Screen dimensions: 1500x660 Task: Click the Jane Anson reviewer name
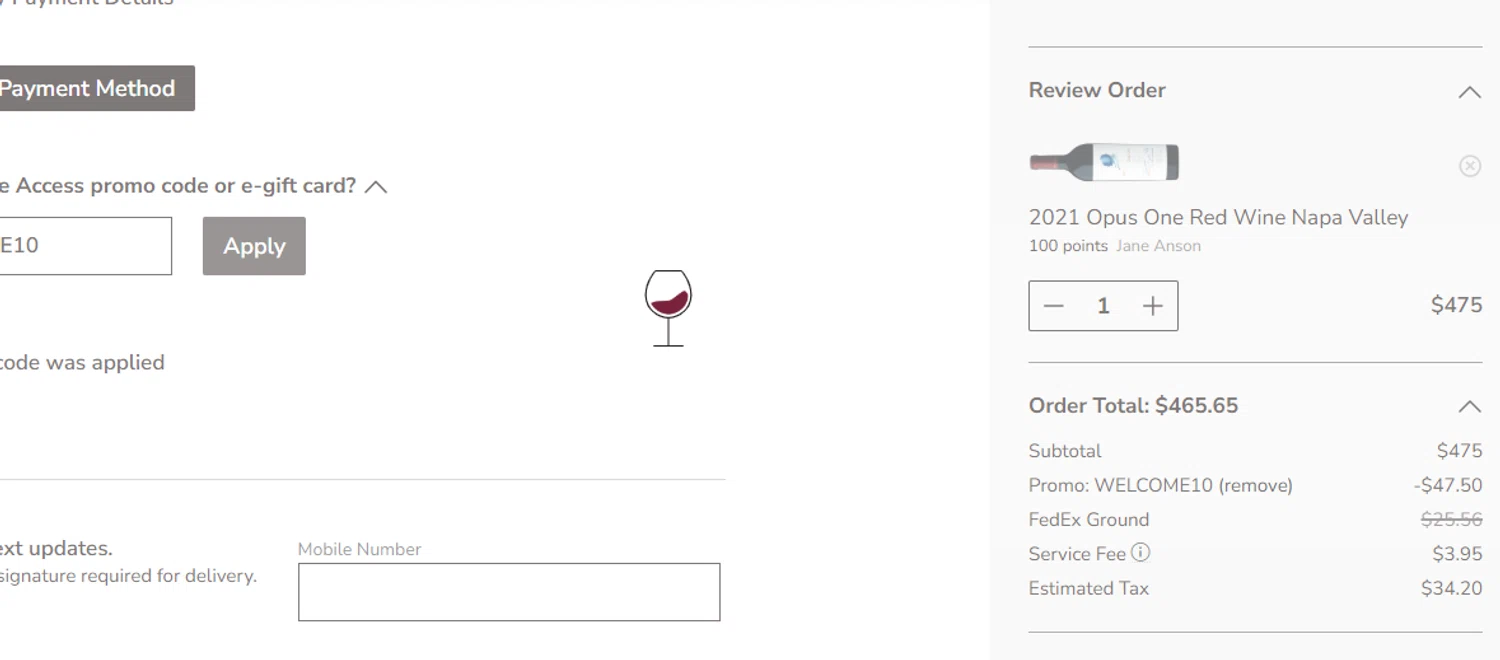tap(1158, 246)
